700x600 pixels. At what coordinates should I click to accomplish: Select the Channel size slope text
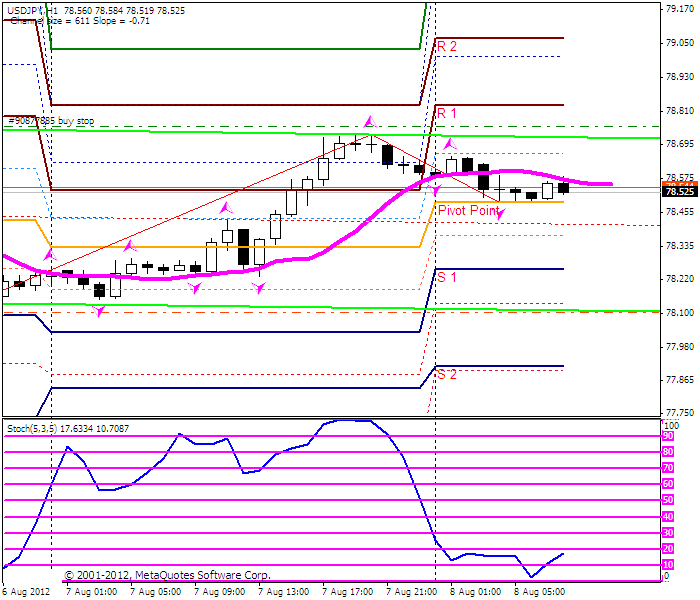click(x=80, y=21)
